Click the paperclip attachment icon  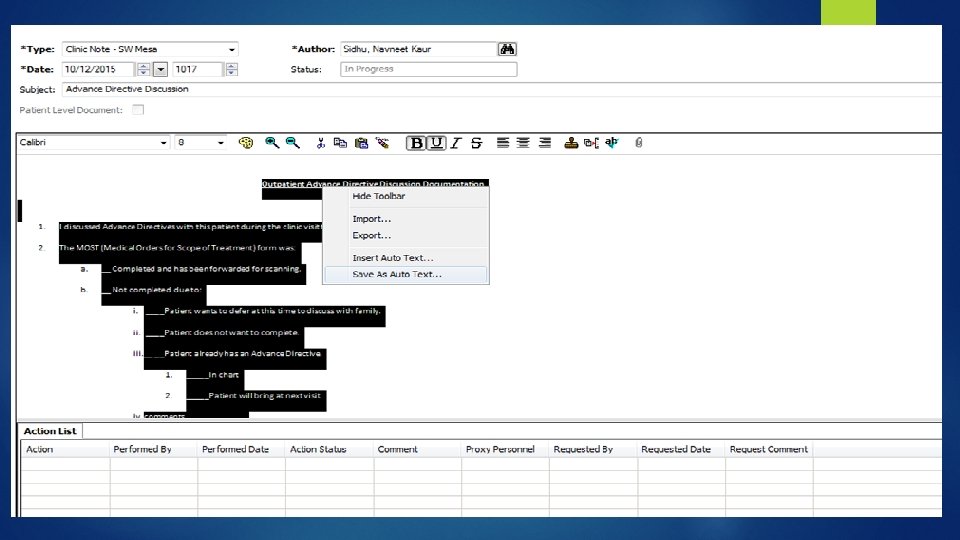(639, 143)
